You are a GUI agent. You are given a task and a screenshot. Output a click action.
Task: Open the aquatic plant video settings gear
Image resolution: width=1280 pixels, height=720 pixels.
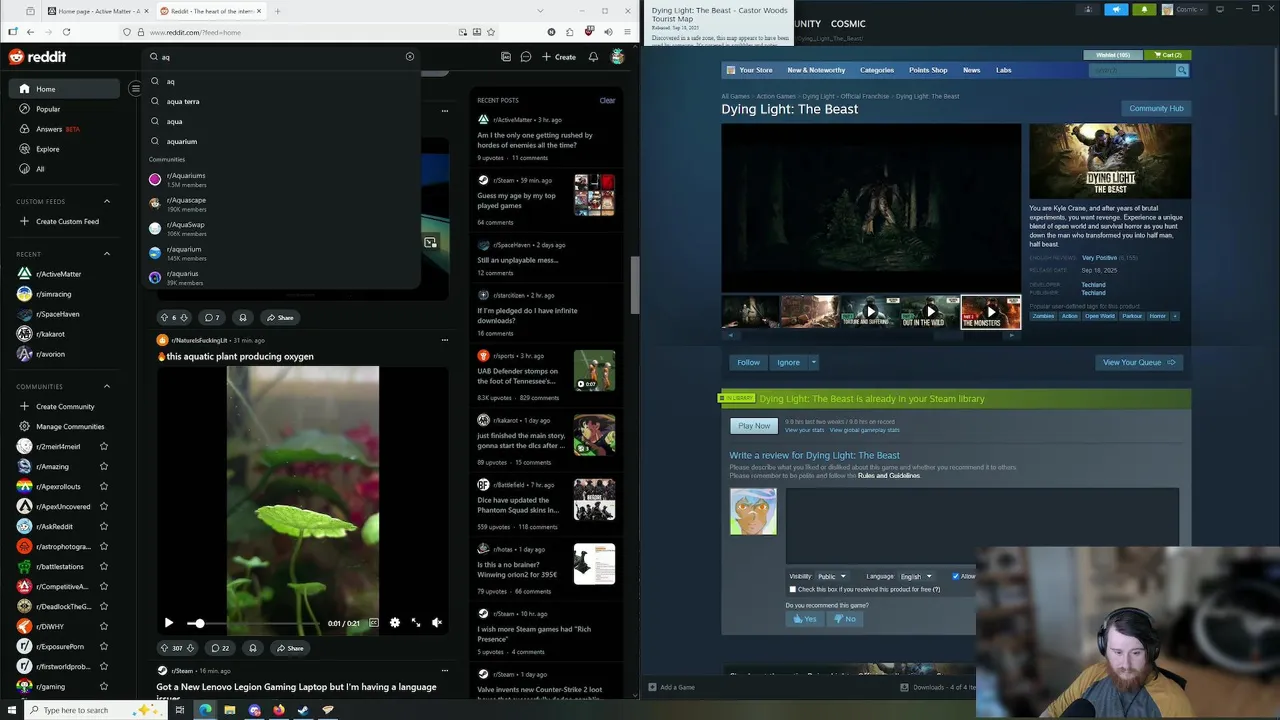pyautogui.click(x=395, y=623)
